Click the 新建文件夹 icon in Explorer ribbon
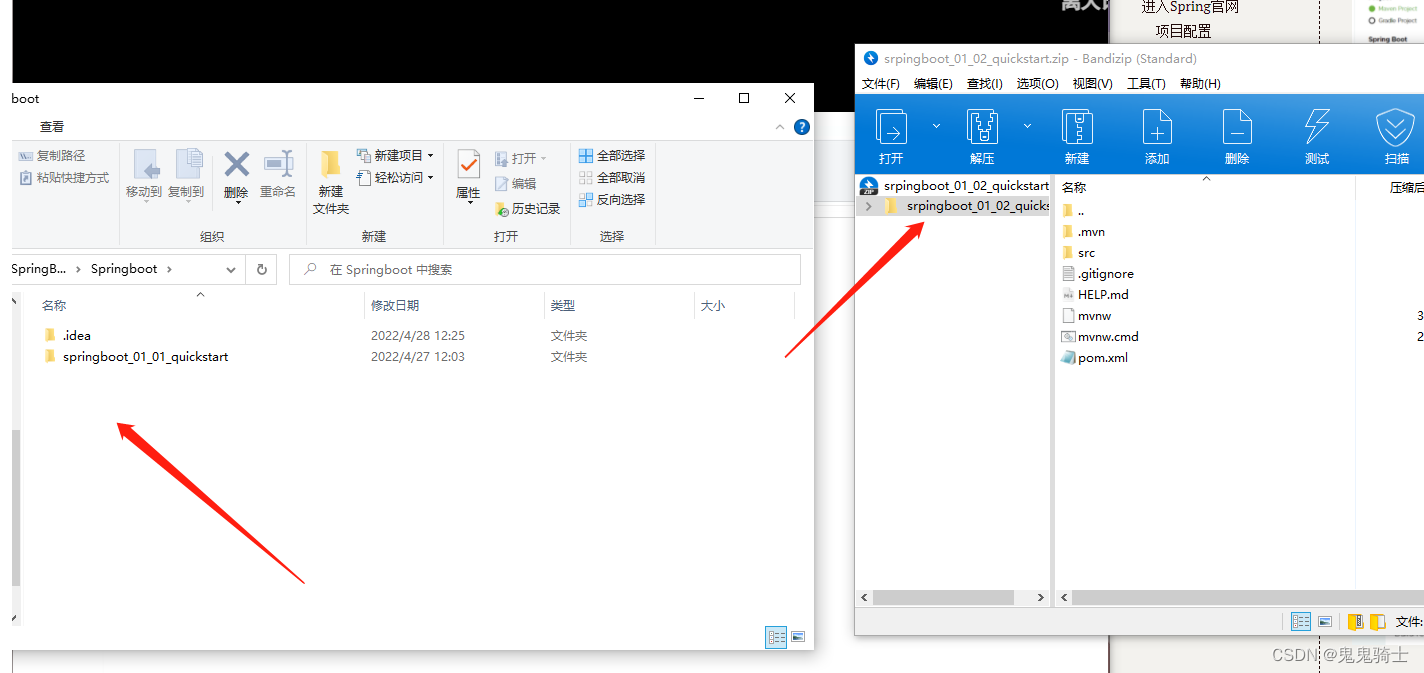The image size is (1424, 673). pos(330,163)
